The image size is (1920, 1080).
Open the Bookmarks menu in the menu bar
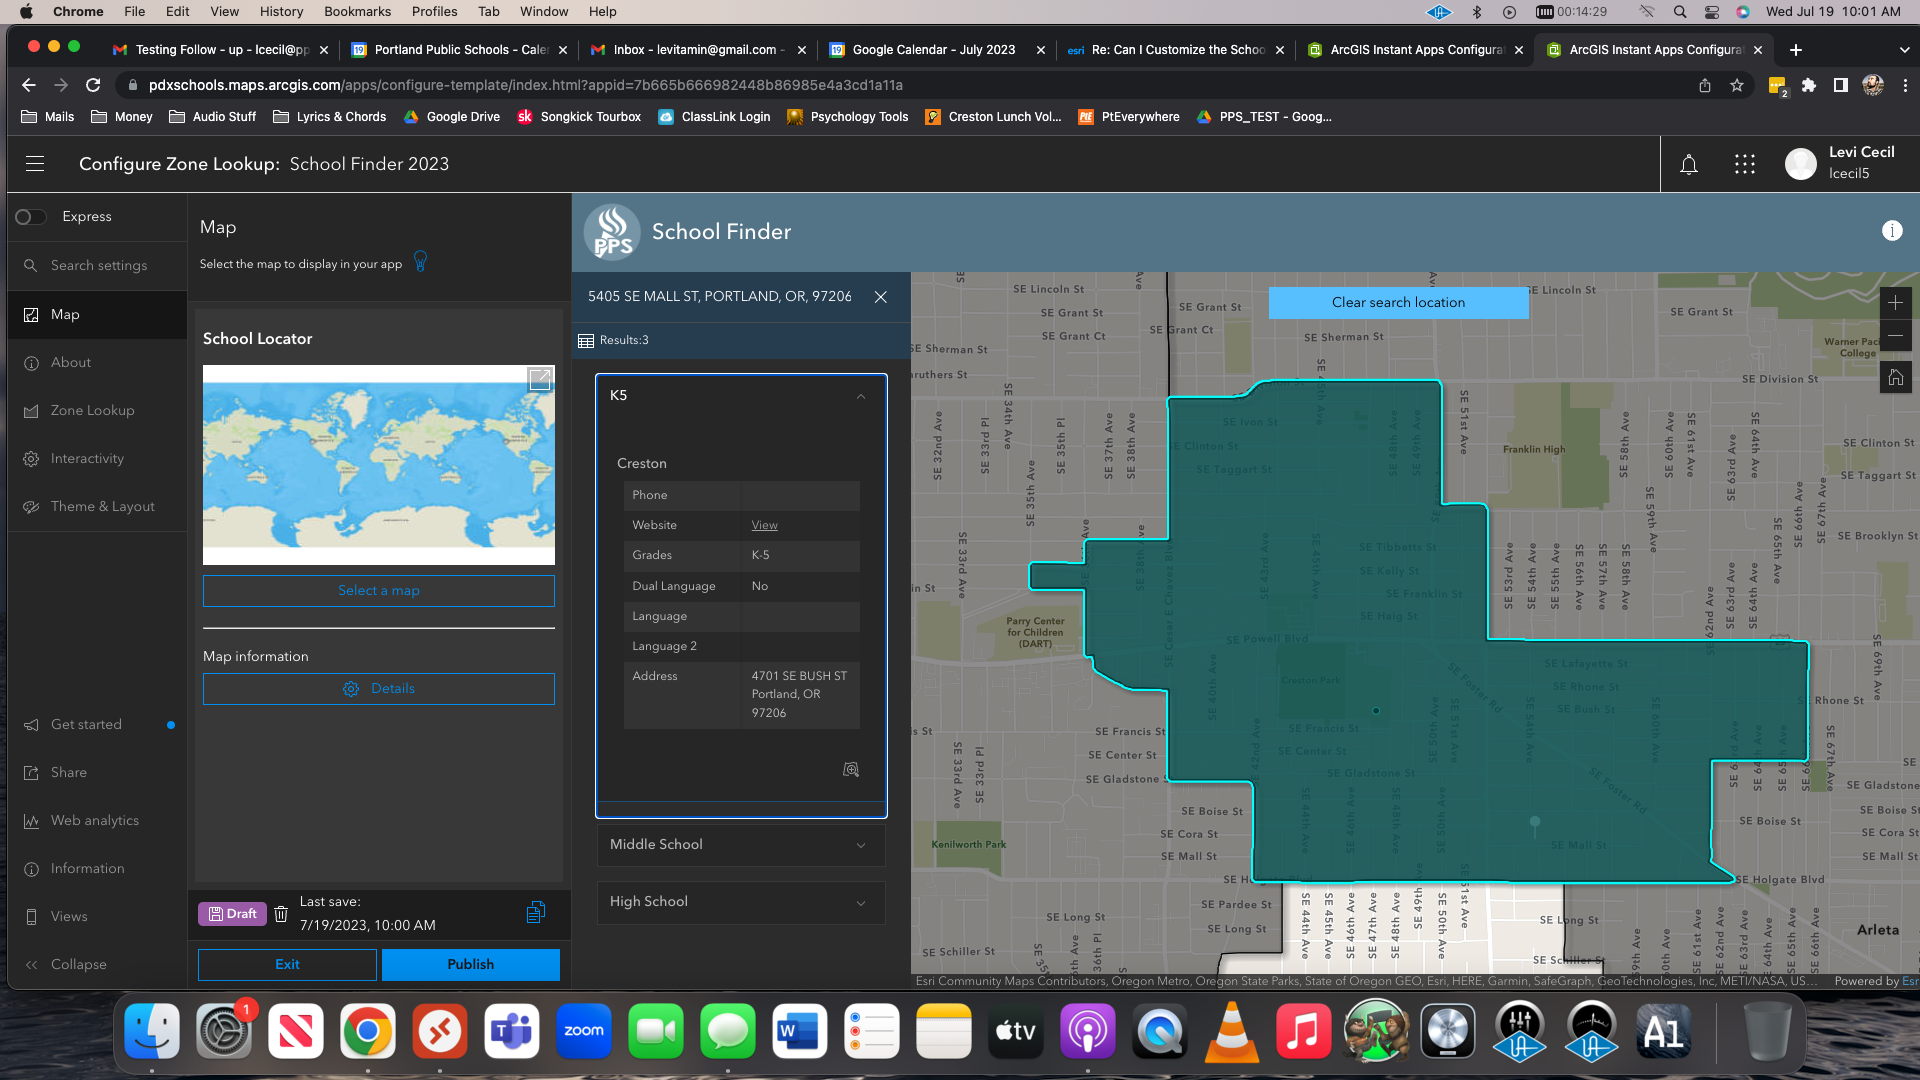357,11
